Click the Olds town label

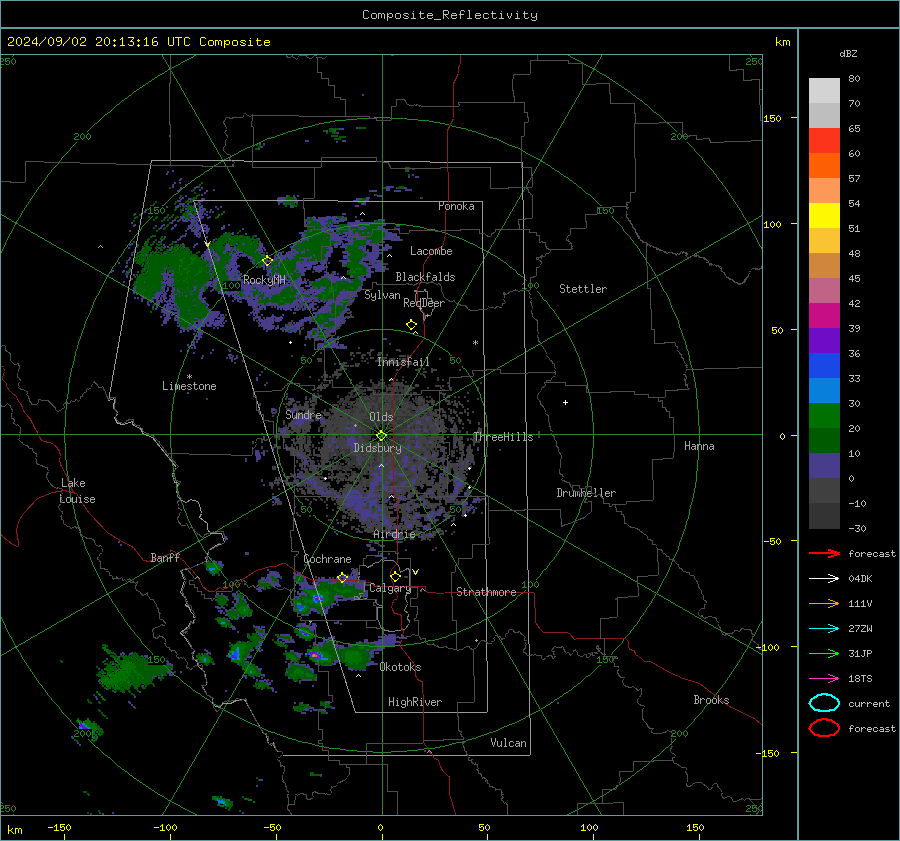(381, 417)
